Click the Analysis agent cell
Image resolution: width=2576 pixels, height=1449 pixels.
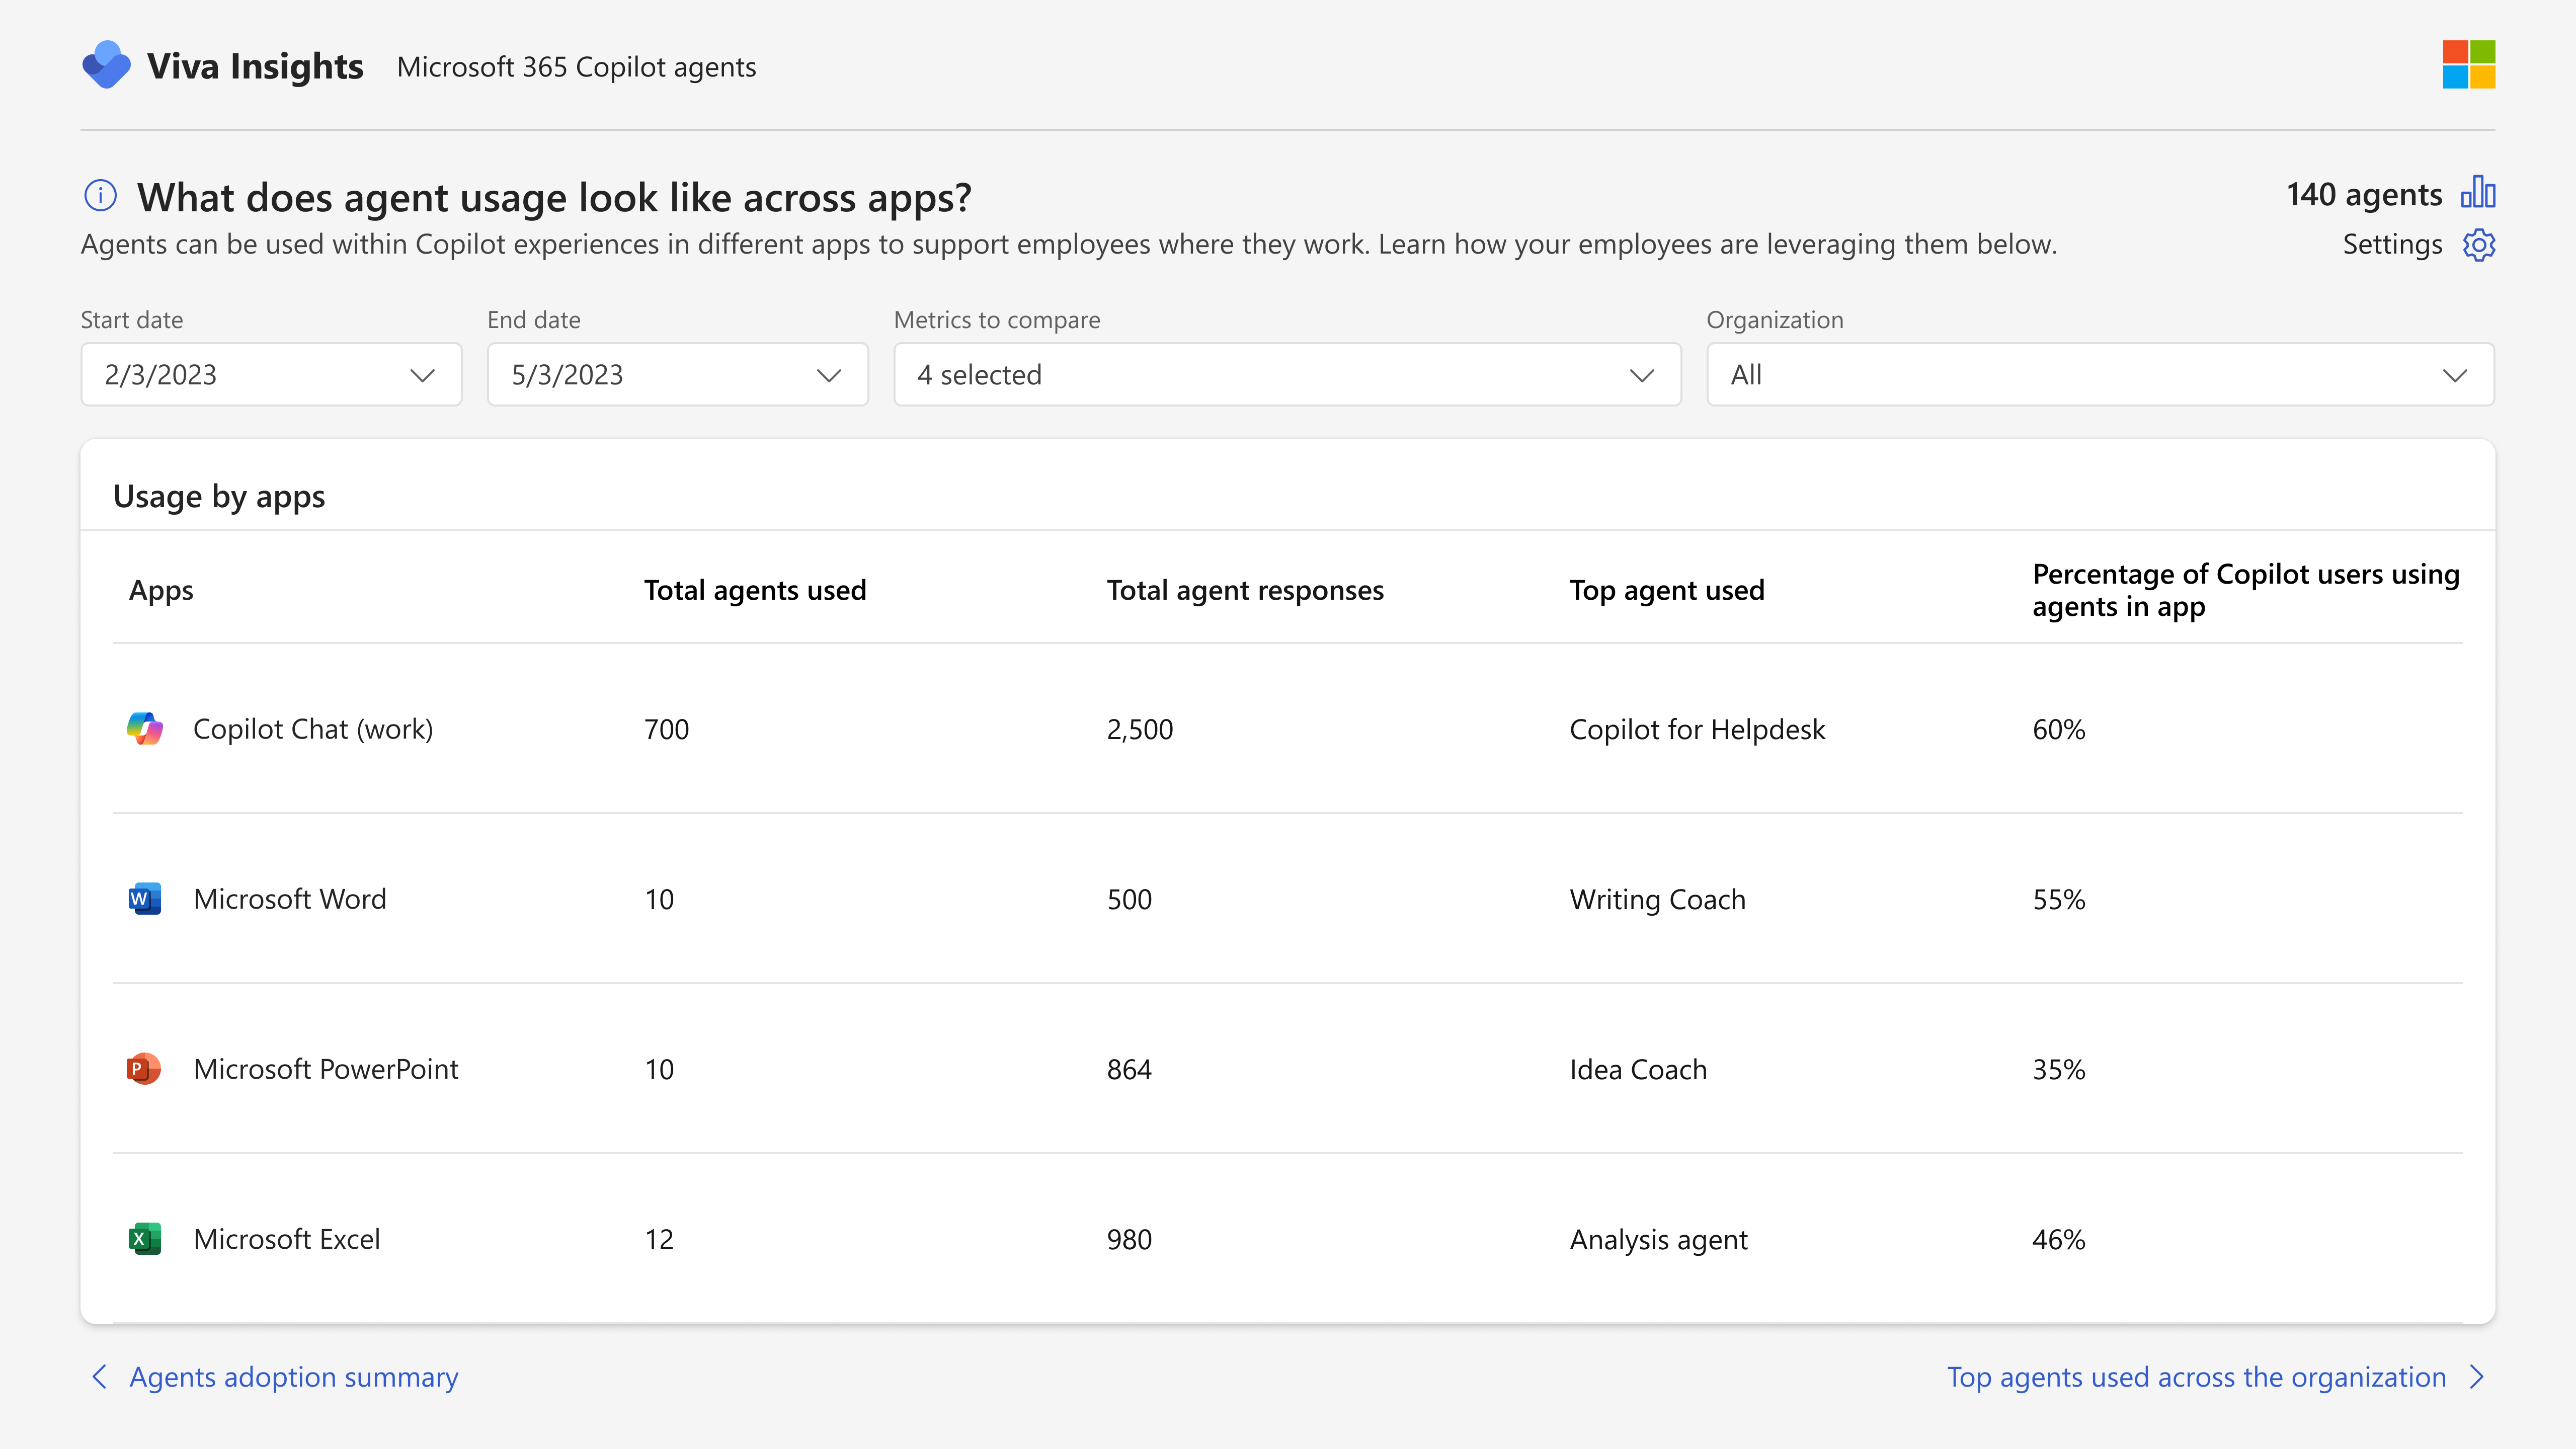(x=1658, y=1239)
